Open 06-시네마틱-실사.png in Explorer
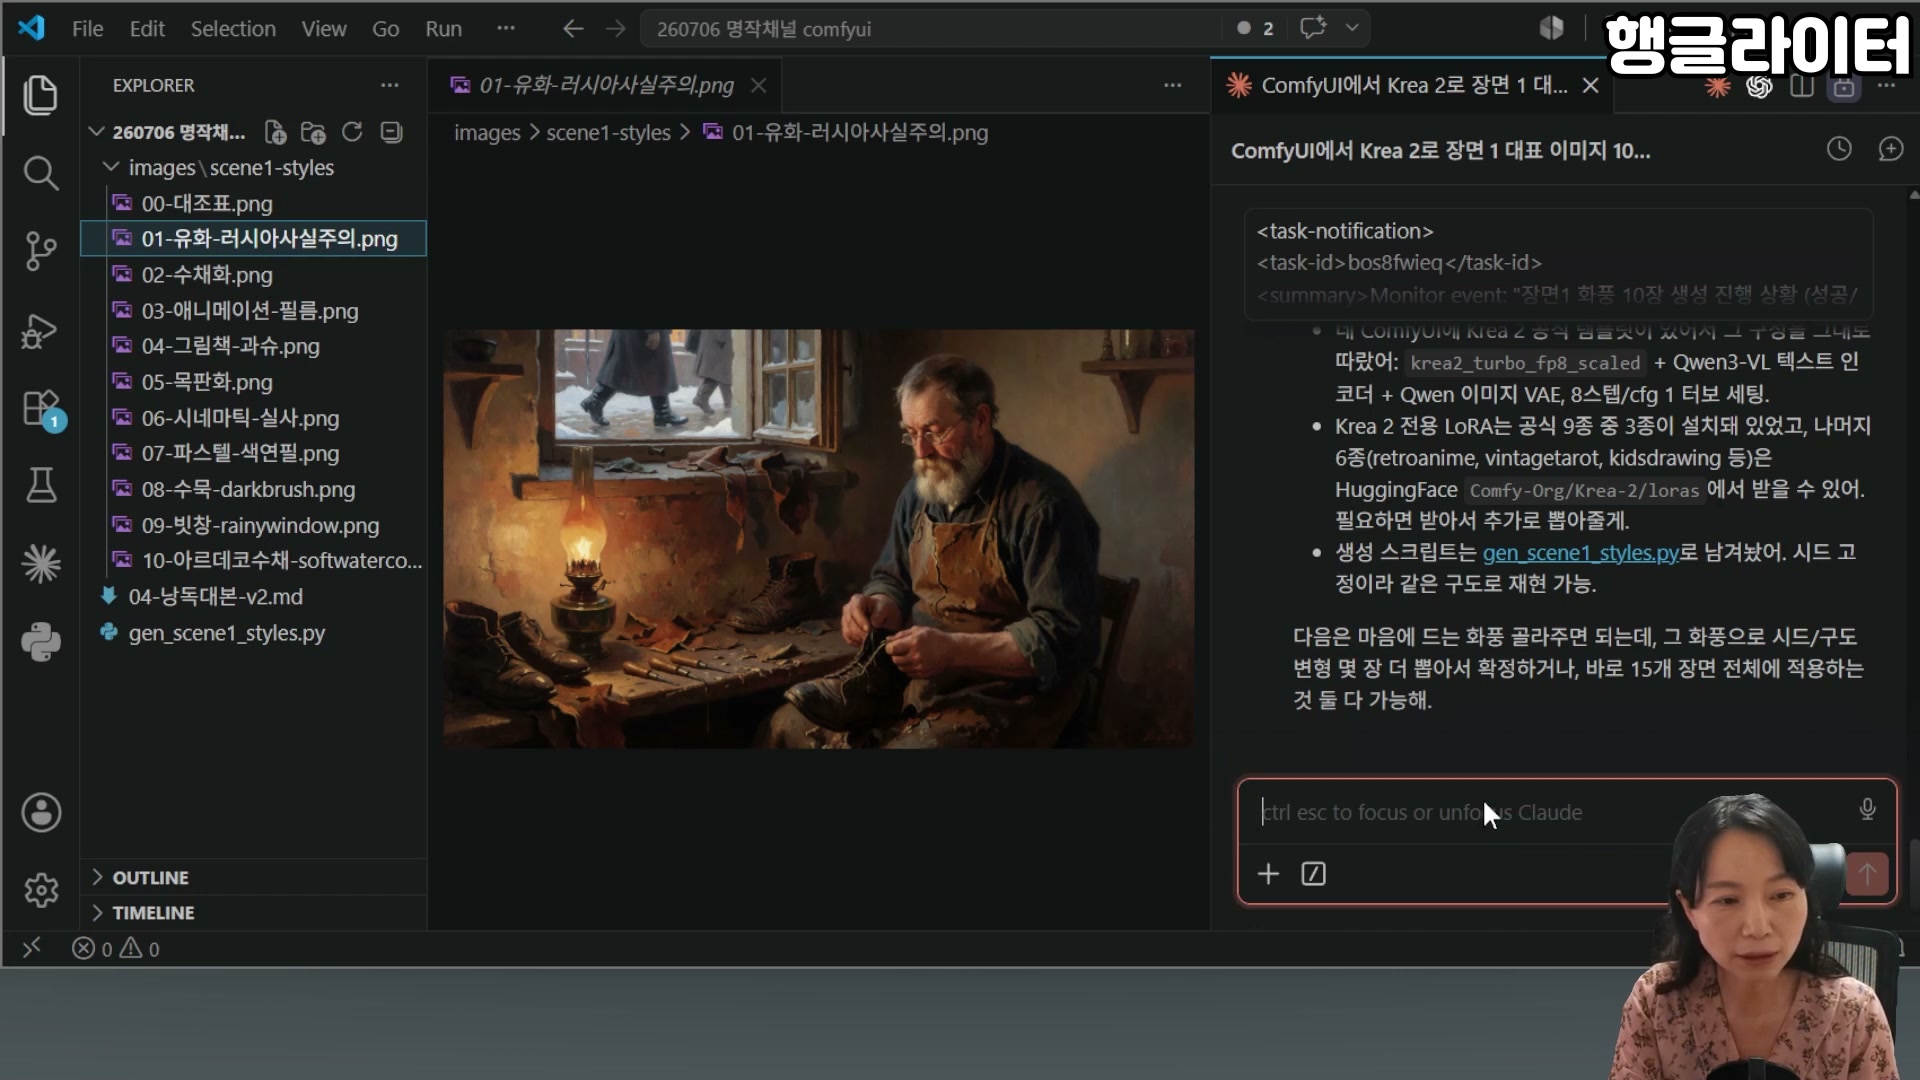The width and height of the screenshot is (1920, 1080). pos(253,417)
